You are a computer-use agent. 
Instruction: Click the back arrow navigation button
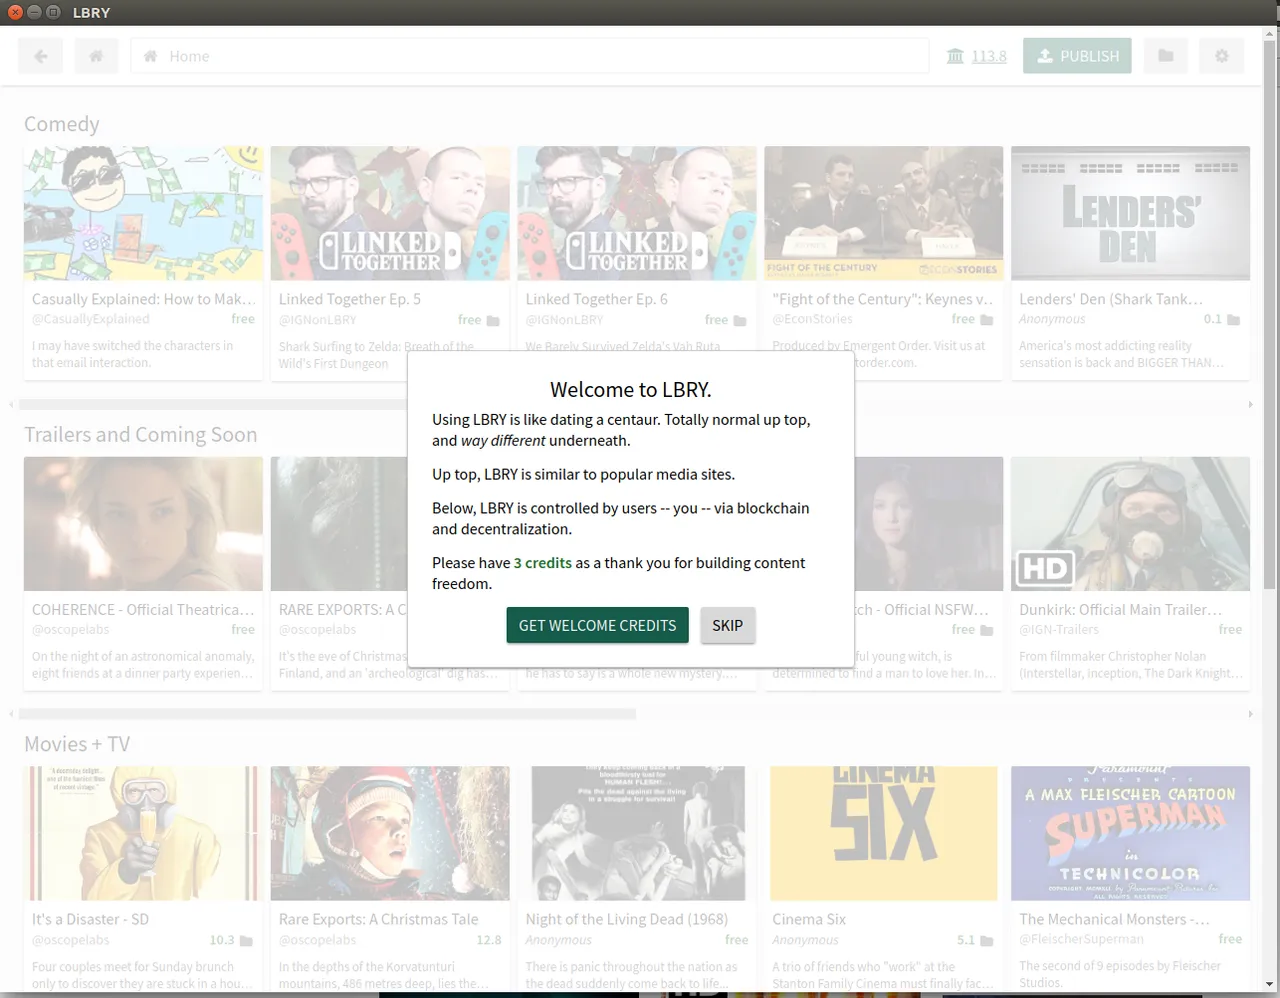point(40,56)
